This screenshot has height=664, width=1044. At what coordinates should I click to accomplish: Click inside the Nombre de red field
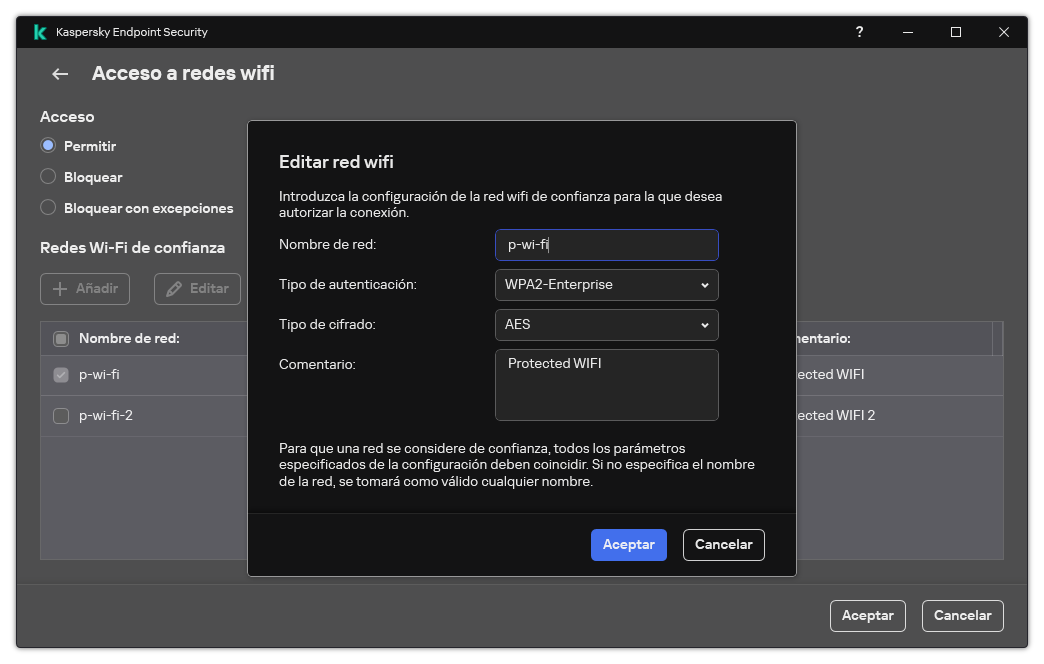[x=606, y=245]
